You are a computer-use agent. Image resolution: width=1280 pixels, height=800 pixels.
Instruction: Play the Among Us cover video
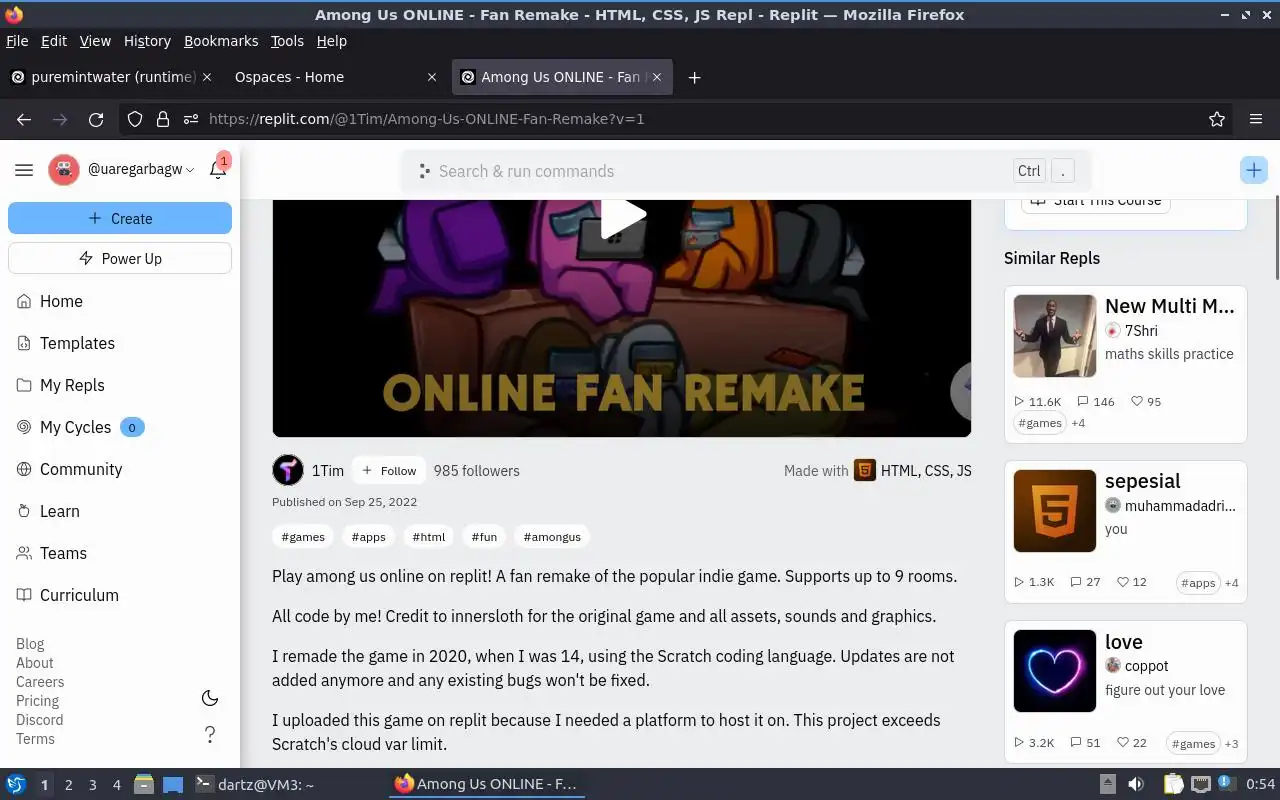[x=622, y=217]
